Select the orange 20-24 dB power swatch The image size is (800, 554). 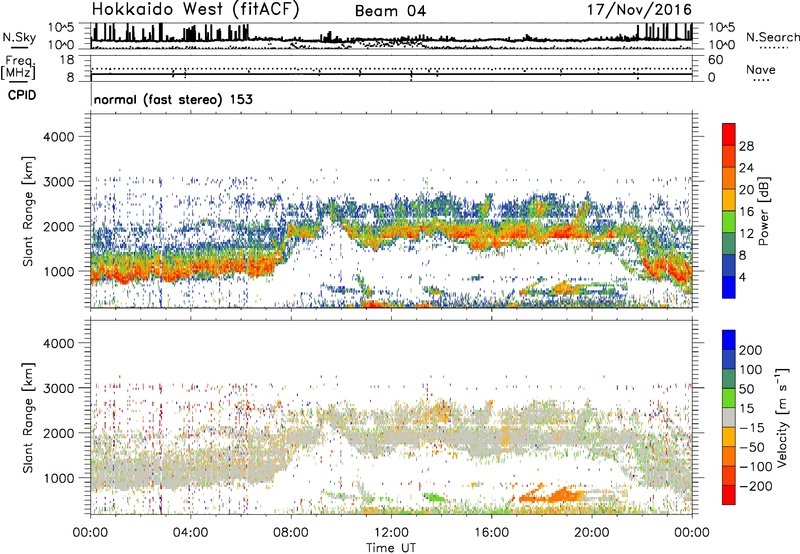click(729, 178)
